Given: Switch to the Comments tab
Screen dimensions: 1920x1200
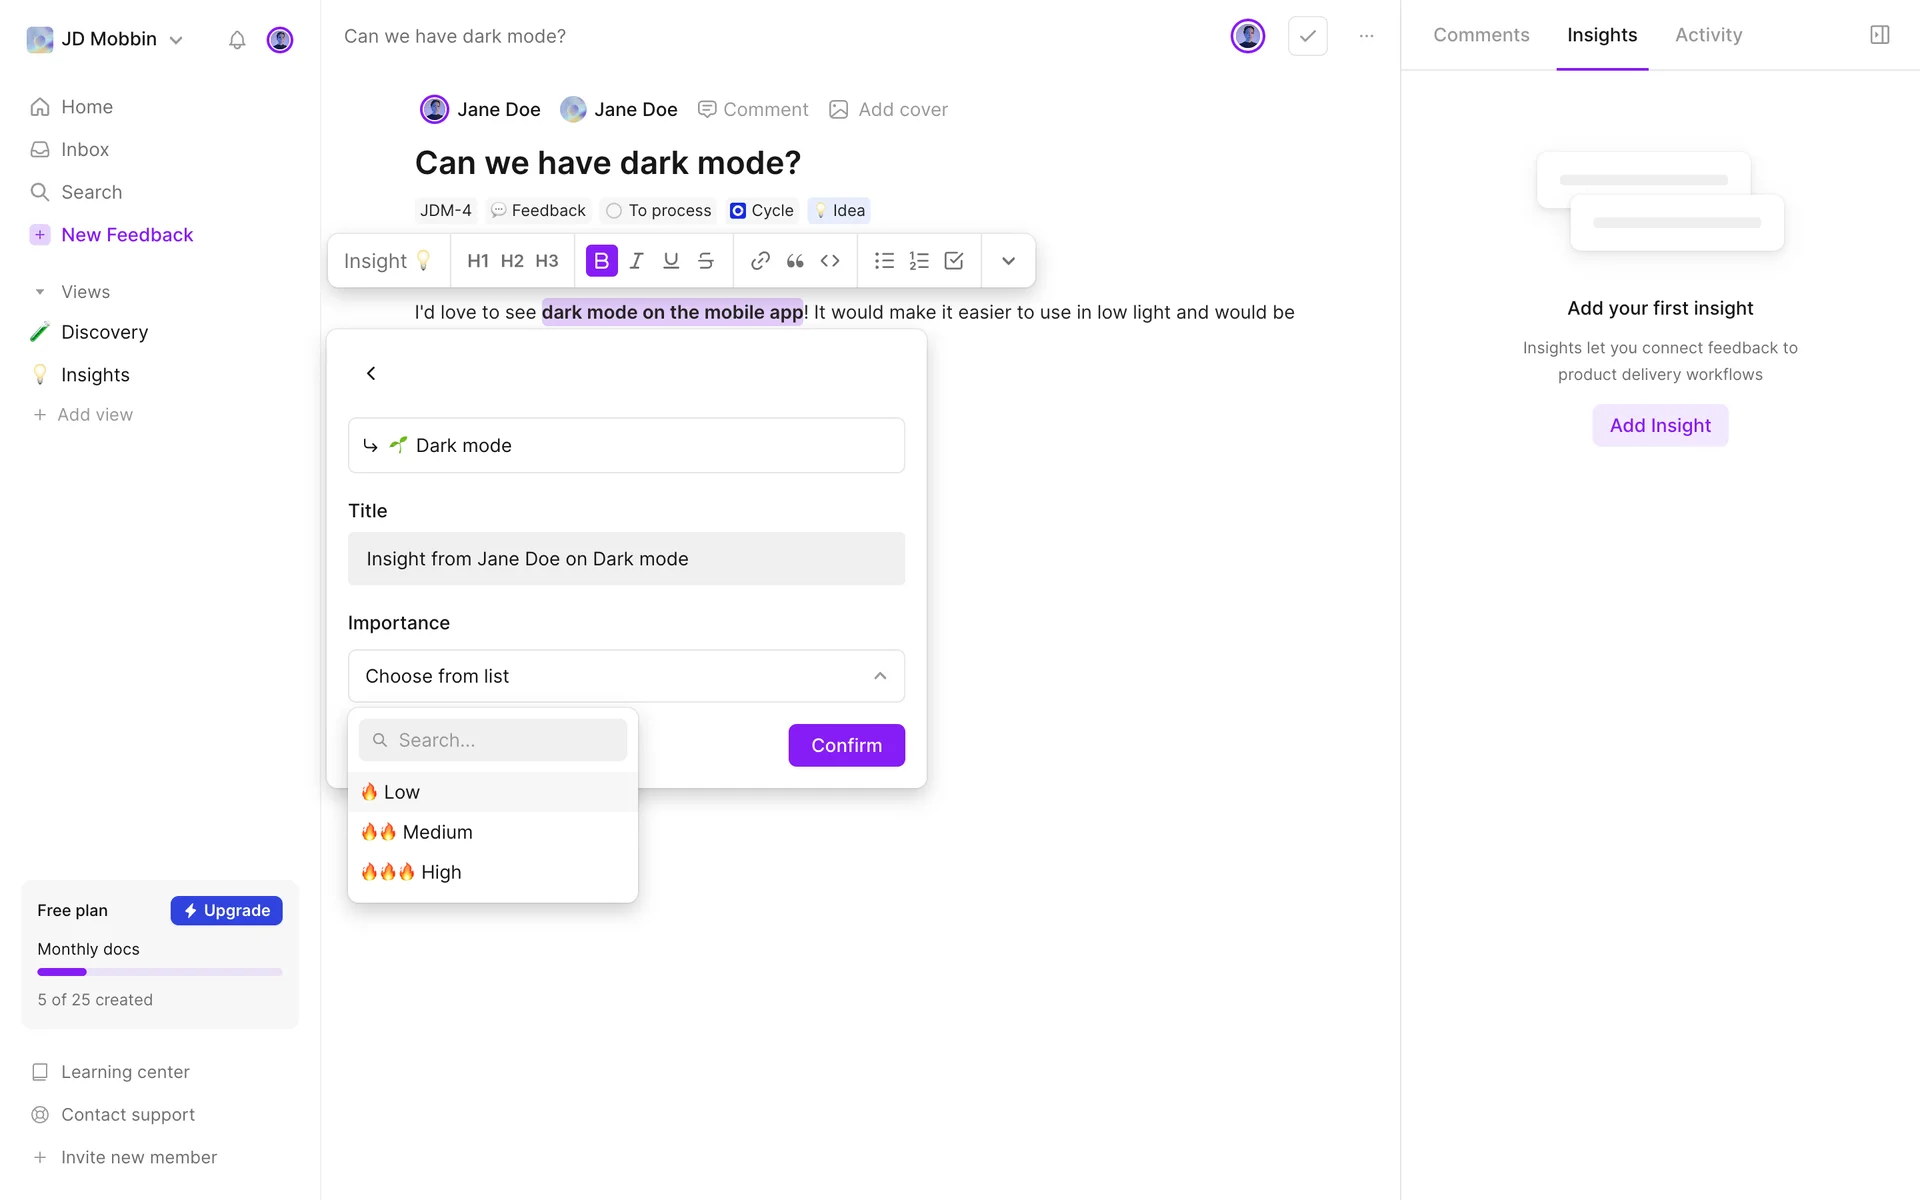Looking at the screenshot, I should [1481, 35].
